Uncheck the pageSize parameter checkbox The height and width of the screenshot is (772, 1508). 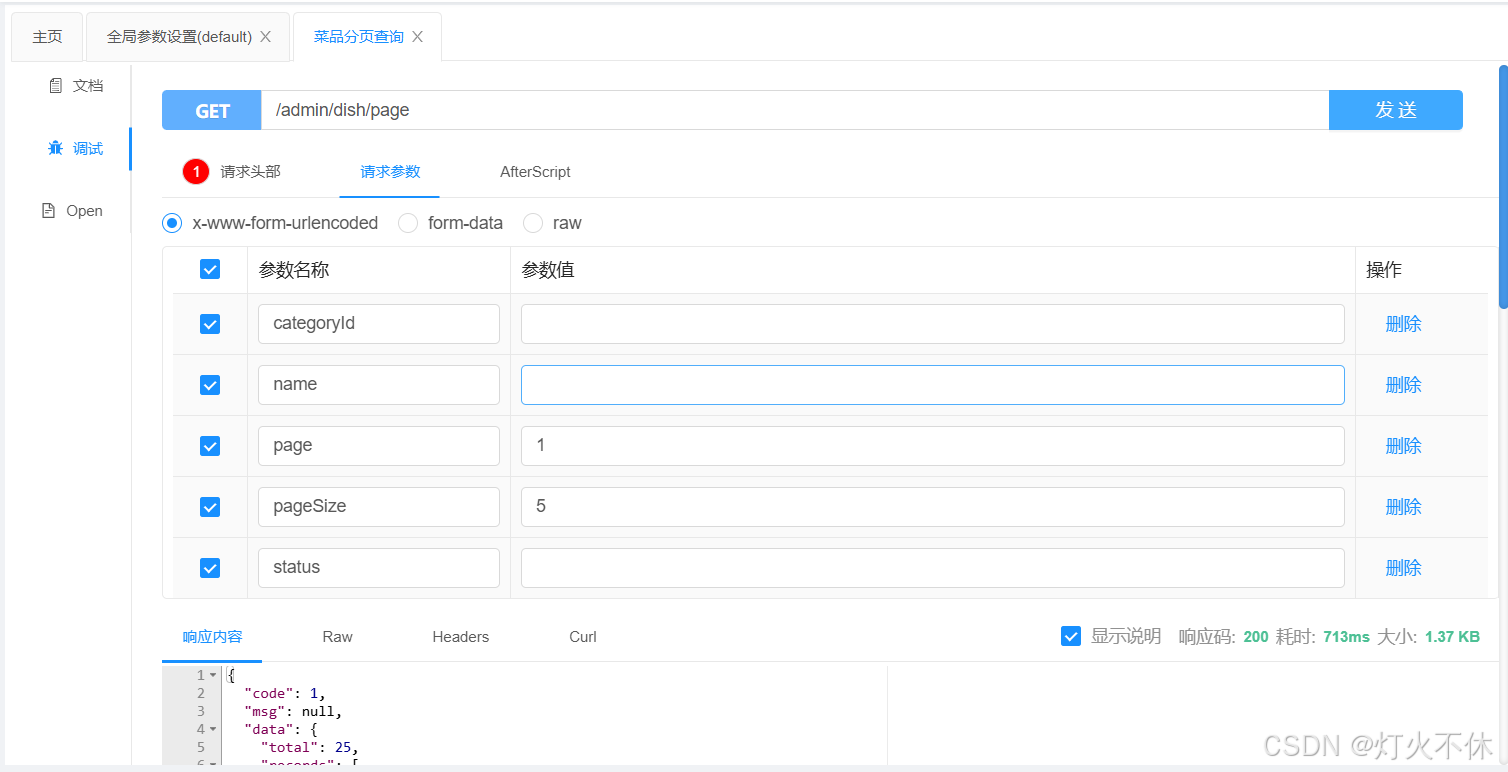click(x=210, y=507)
